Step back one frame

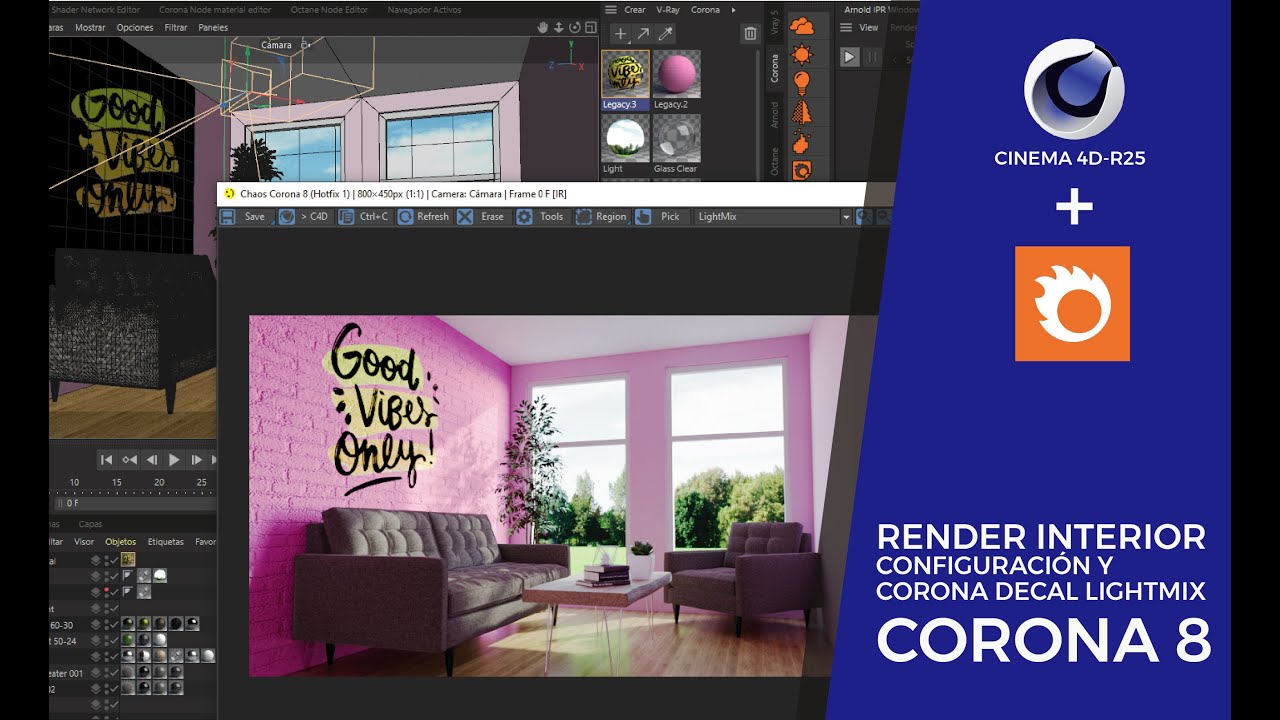(151, 460)
